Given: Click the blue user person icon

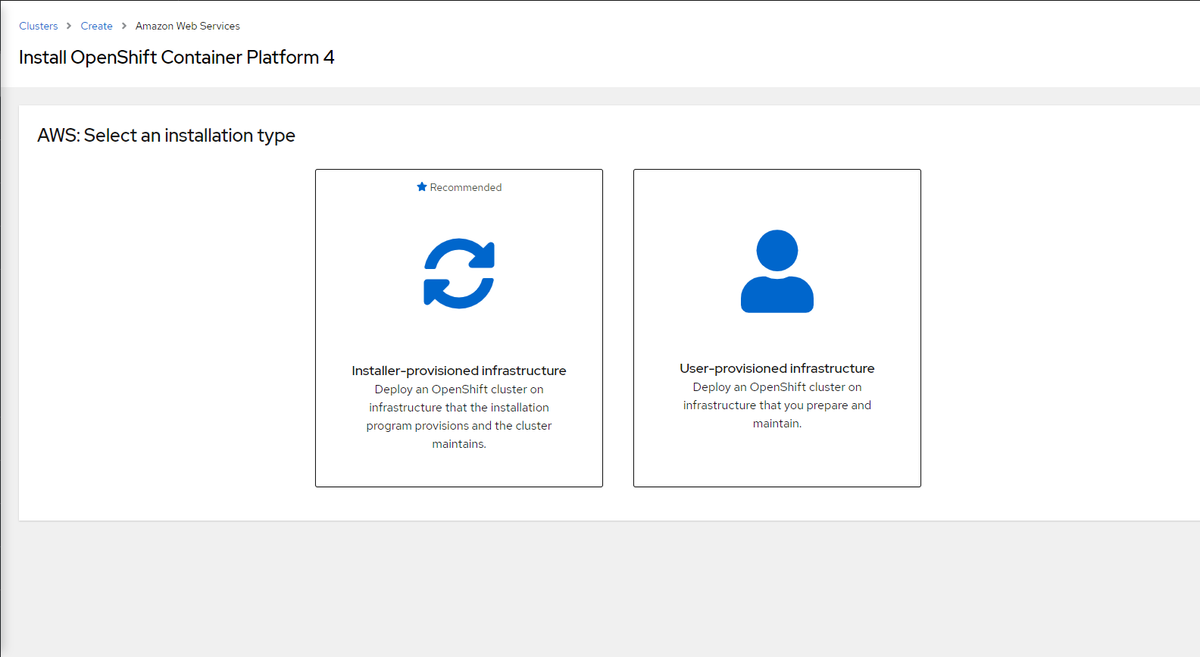Looking at the screenshot, I should click(777, 271).
